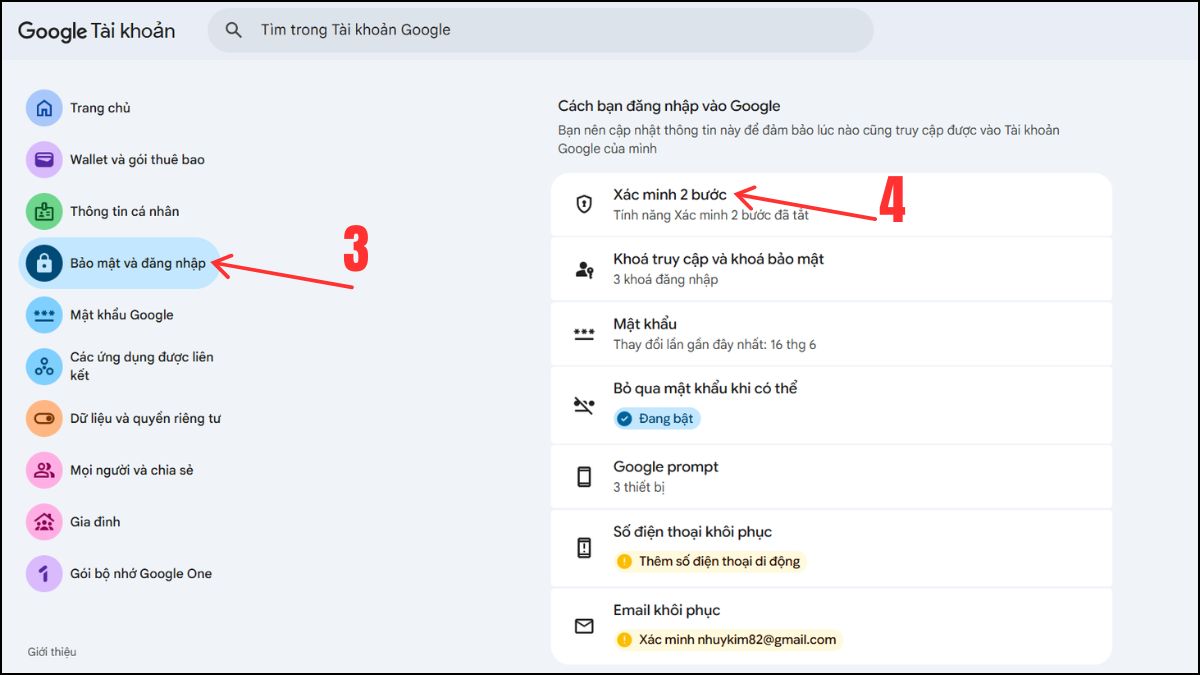Click the Bảo mật padlock icon
Screen dimensions: 1200x675
44,263
